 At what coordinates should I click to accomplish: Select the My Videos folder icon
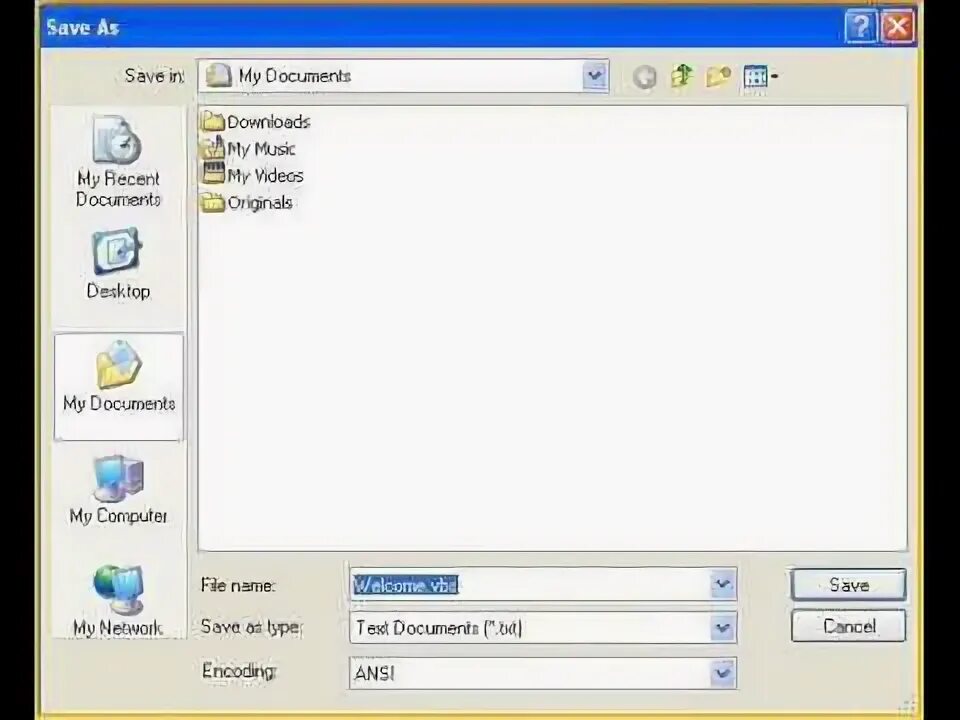pyautogui.click(x=213, y=175)
